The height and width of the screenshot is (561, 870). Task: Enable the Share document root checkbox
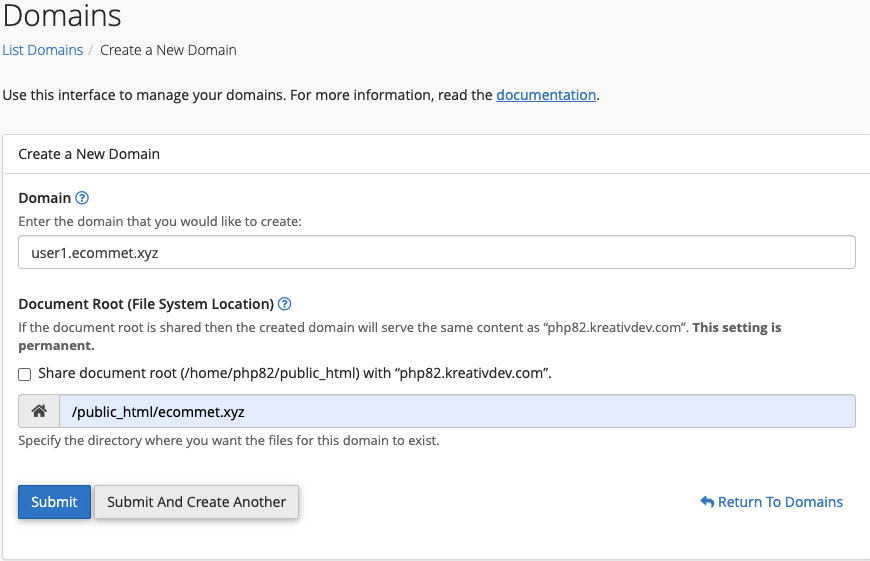point(25,374)
